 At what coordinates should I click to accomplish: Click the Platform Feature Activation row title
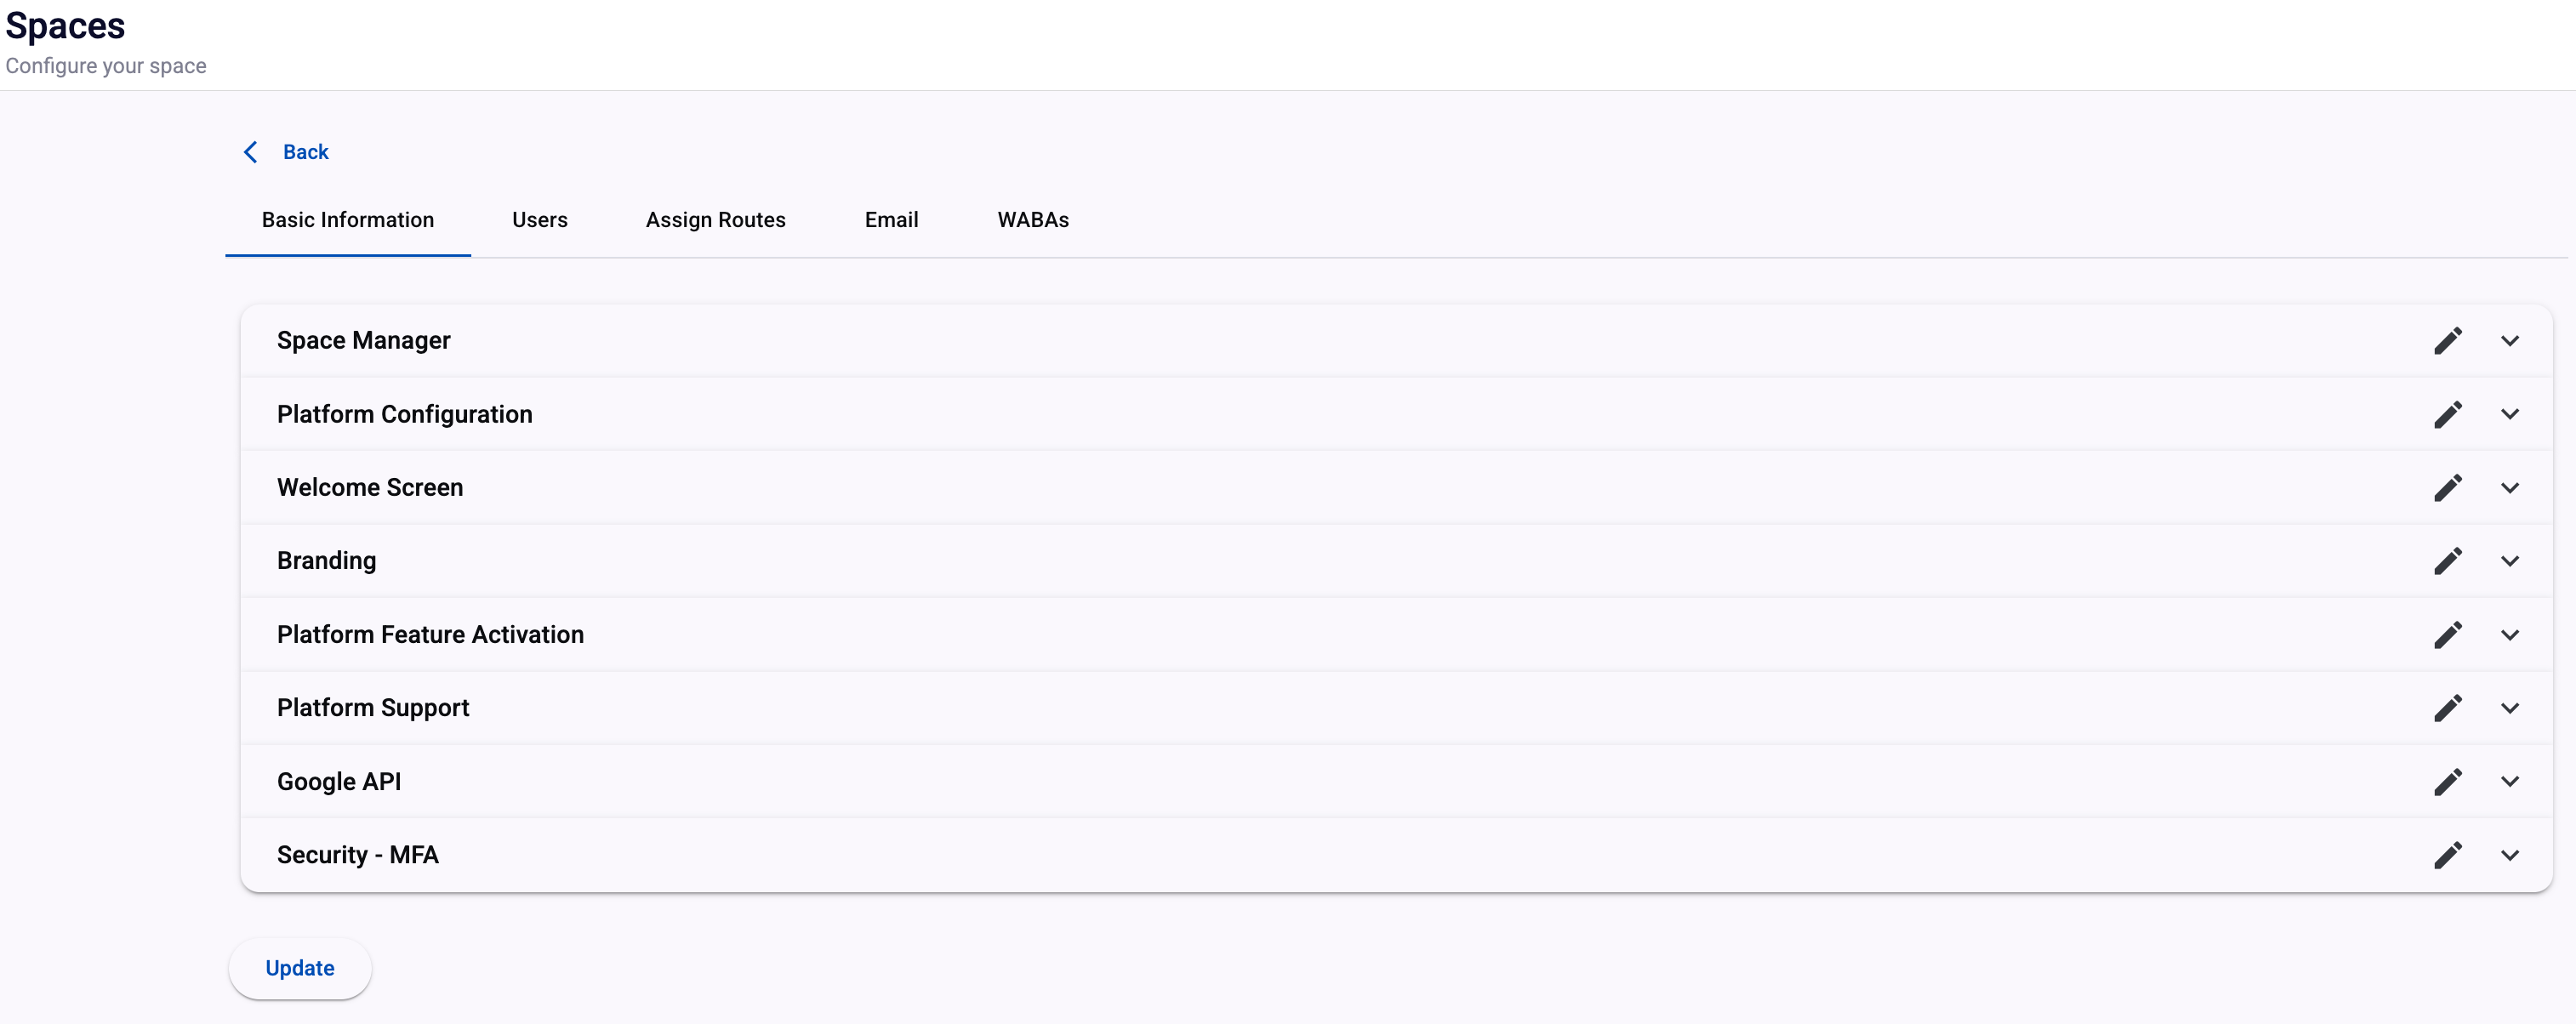click(430, 635)
